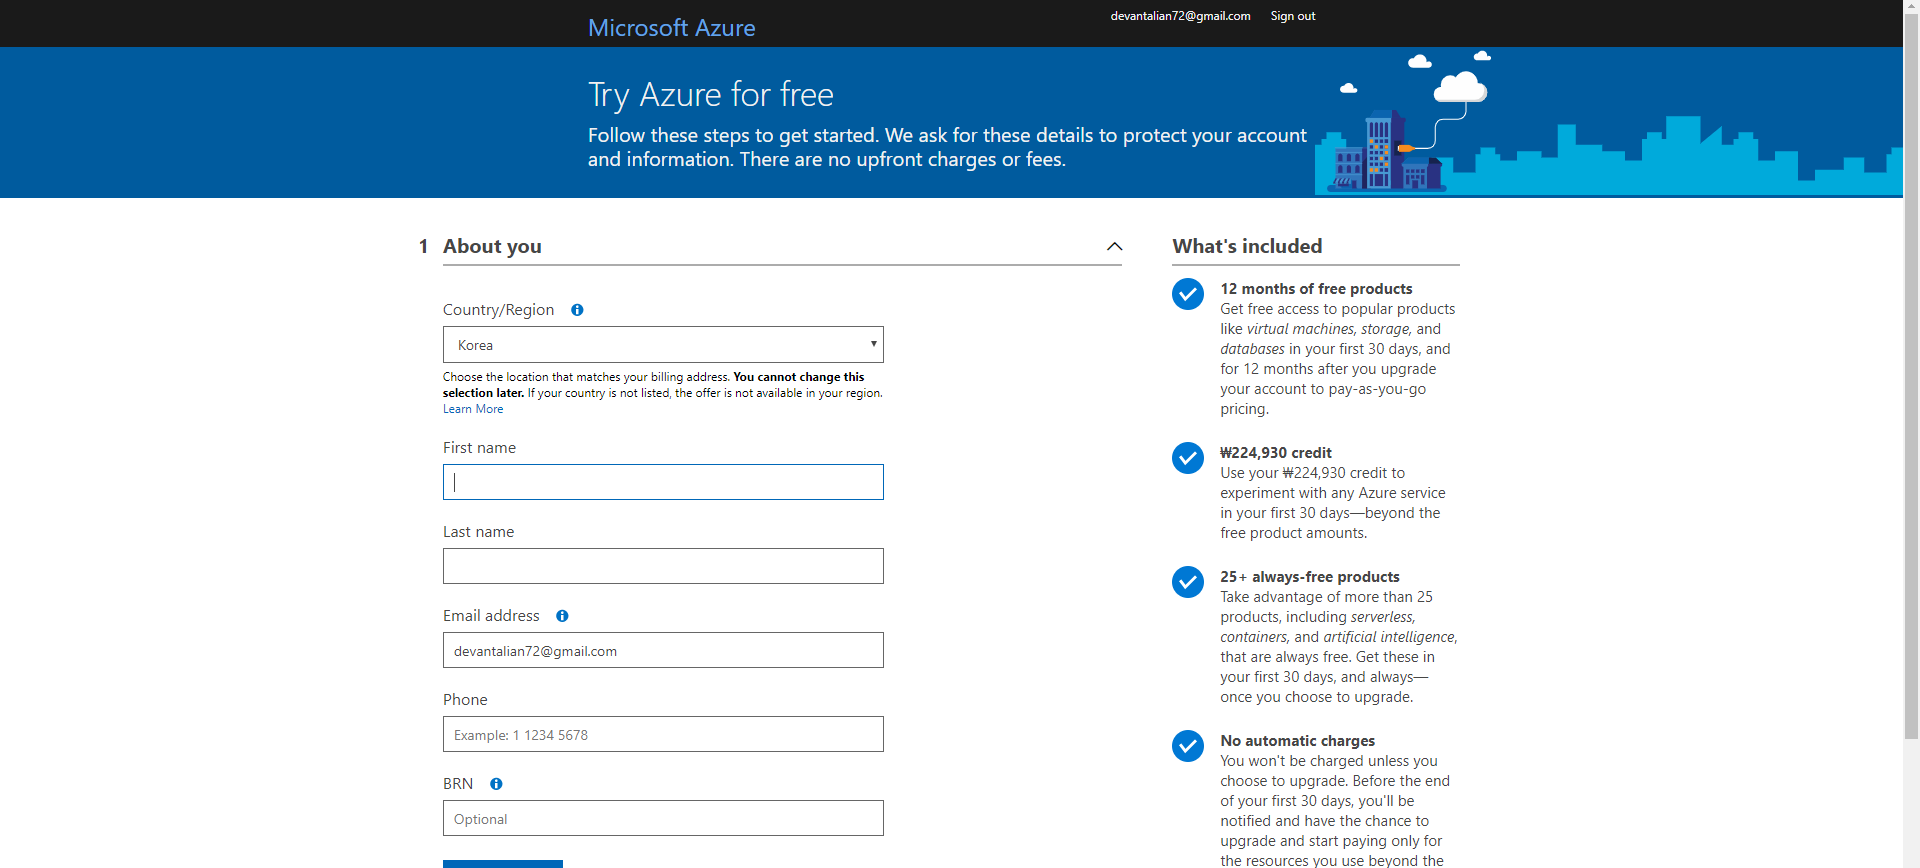Select the Email address input field

tap(663, 650)
